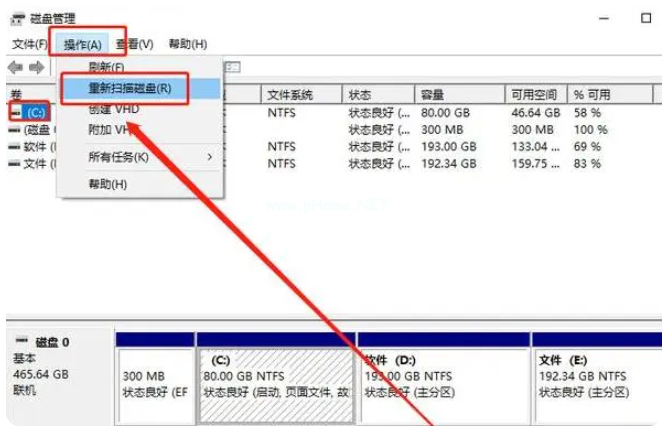664x427 pixels.
Task: Expand the 所有任务(K) submenu arrow
Action: click(210, 157)
